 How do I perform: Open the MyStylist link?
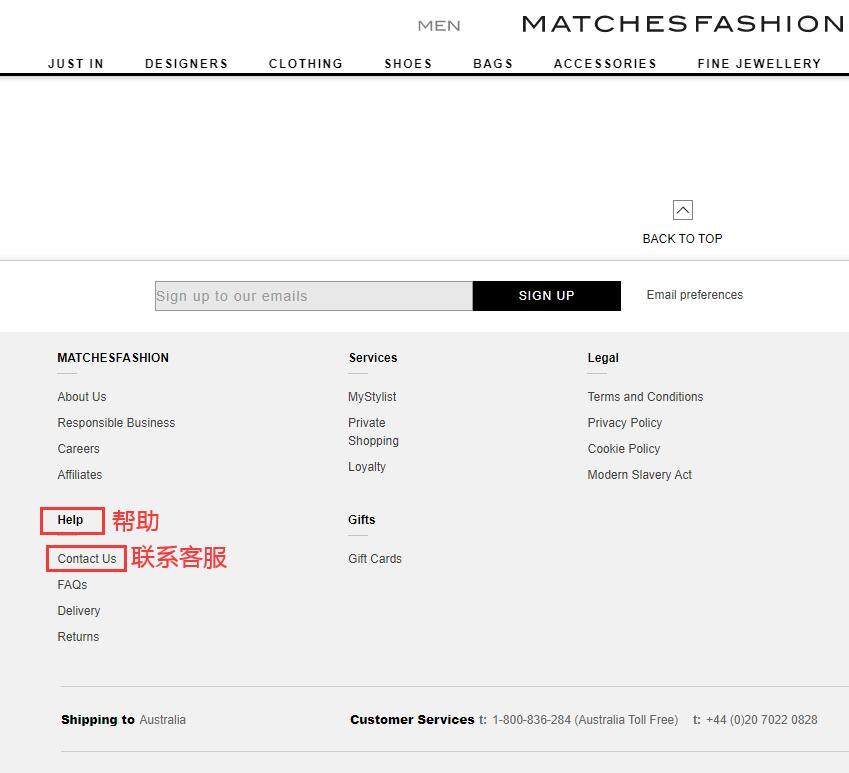pyautogui.click(x=372, y=397)
